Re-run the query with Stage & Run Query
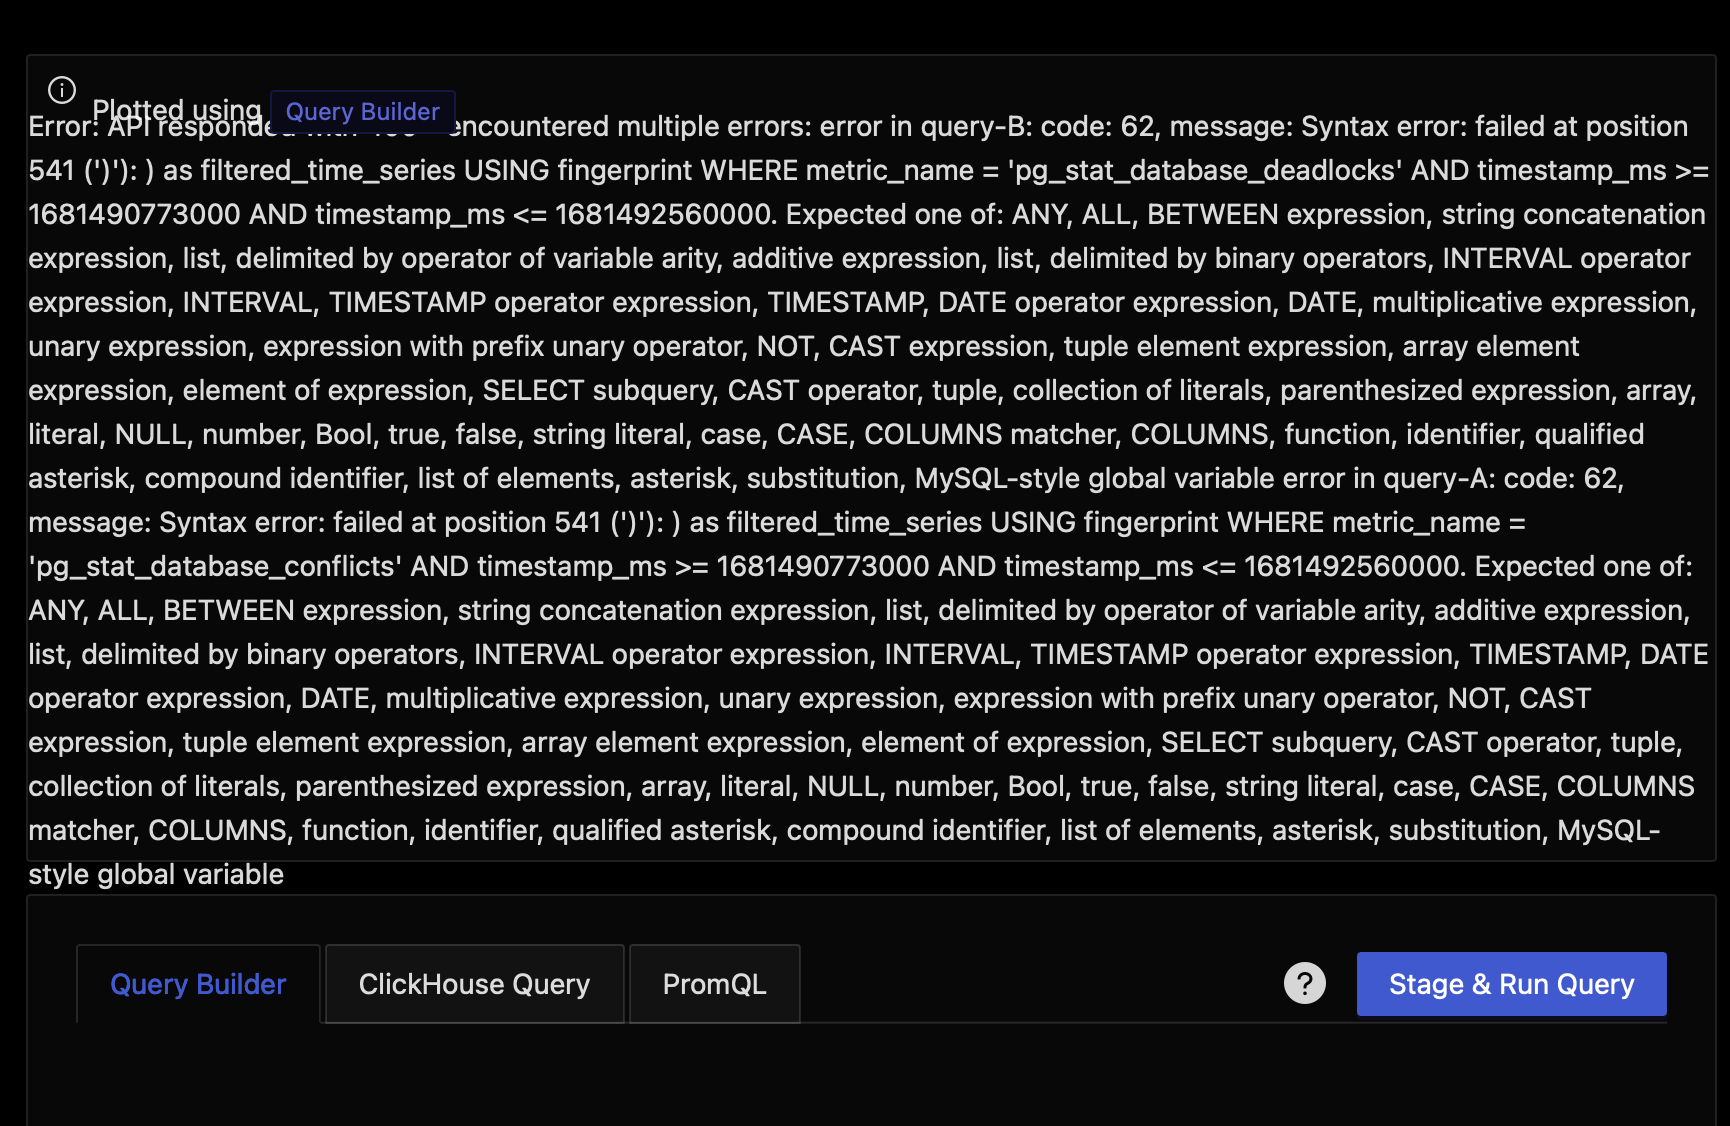Viewport: 1730px width, 1126px height. pos(1510,983)
